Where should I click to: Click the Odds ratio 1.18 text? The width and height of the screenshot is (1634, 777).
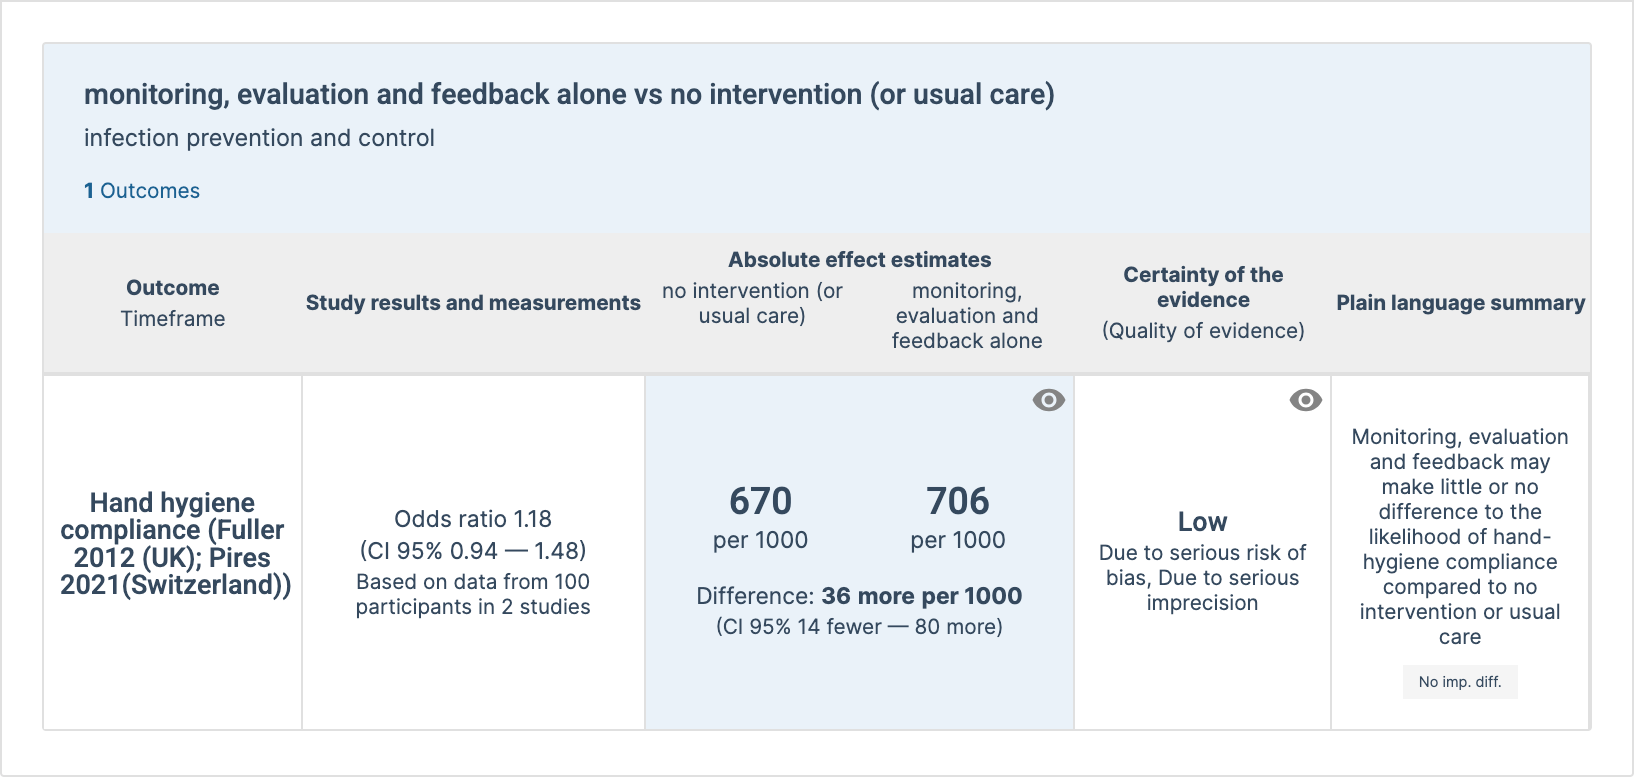[x=472, y=519]
